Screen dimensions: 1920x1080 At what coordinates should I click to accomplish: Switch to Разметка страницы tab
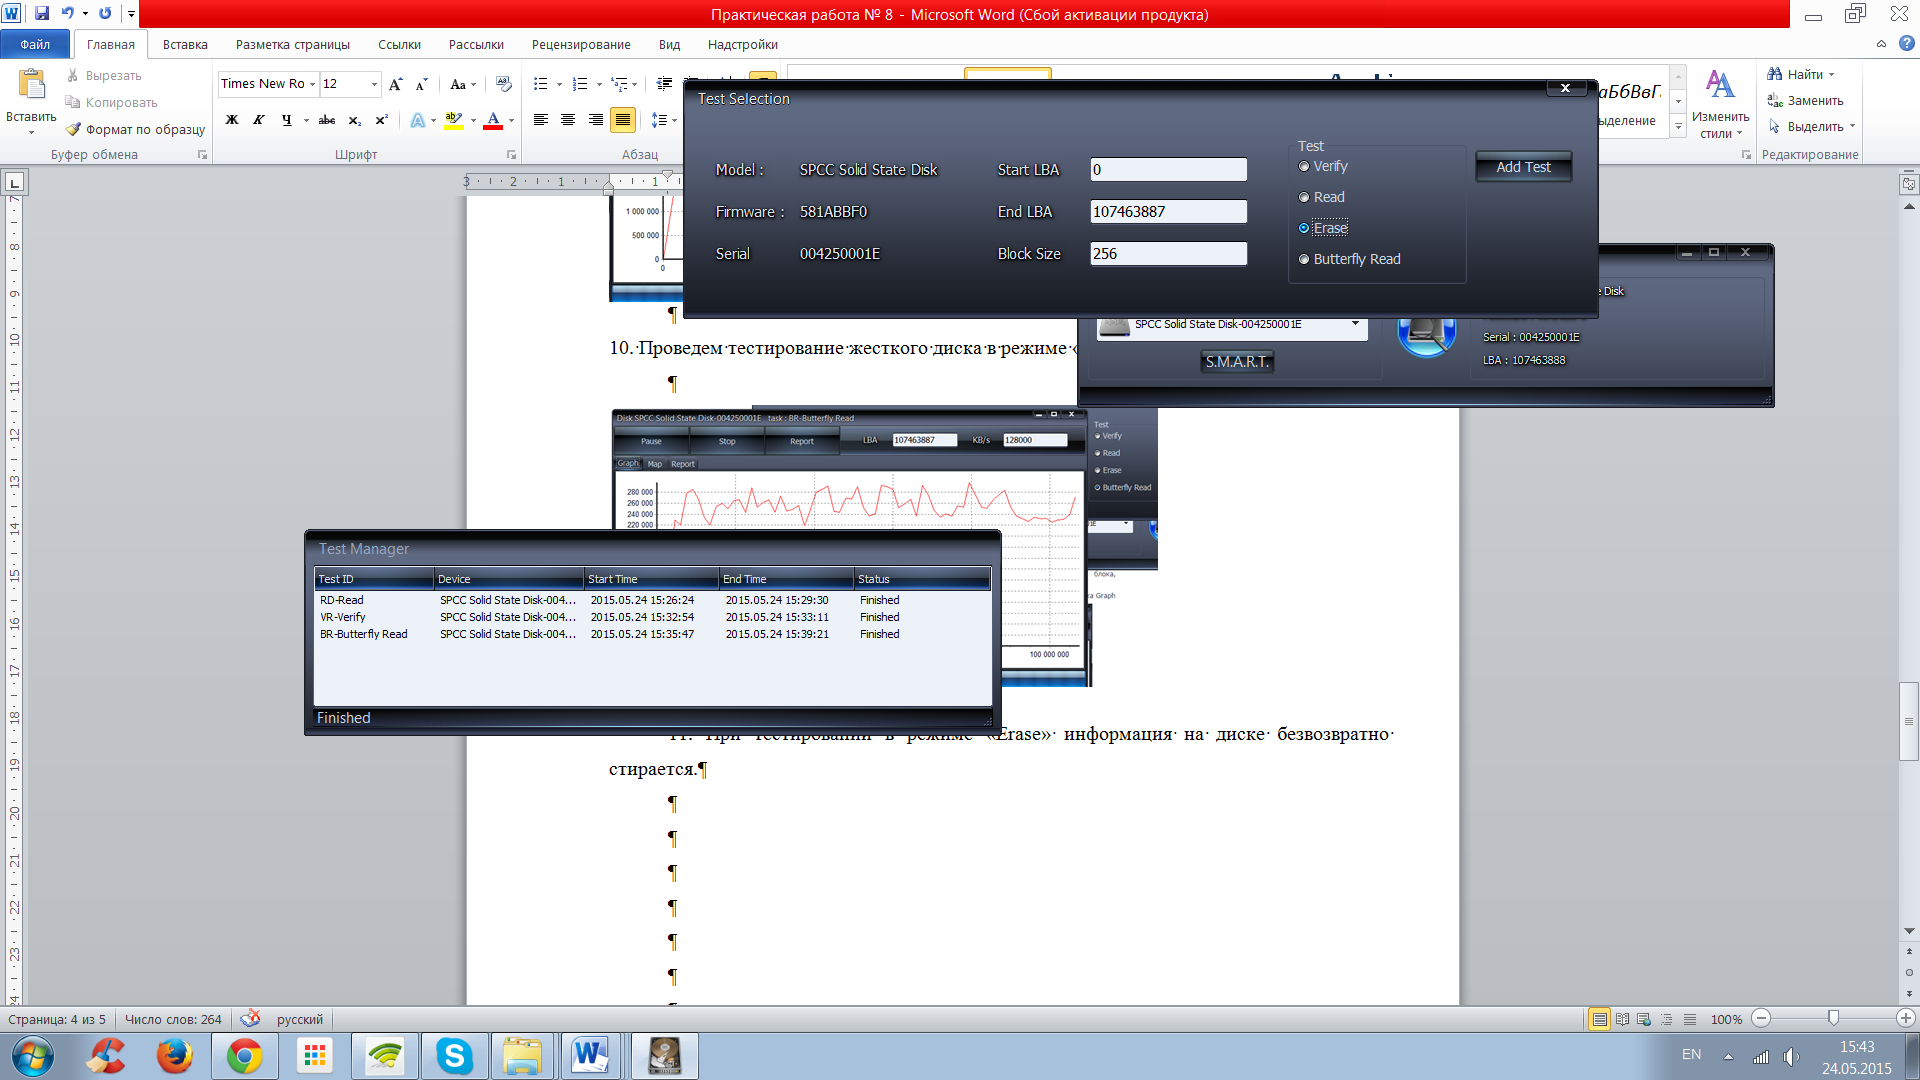coord(293,44)
